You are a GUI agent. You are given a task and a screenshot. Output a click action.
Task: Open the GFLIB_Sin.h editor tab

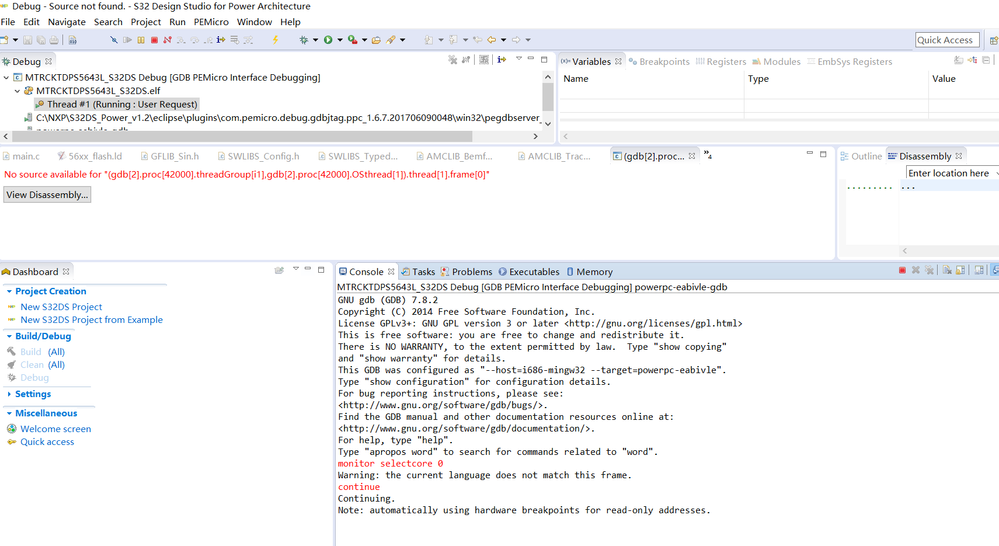point(169,156)
